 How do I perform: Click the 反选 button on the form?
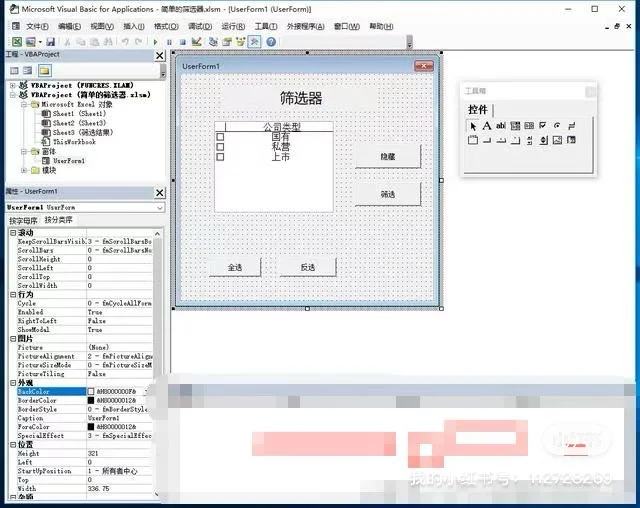tap(308, 267)
